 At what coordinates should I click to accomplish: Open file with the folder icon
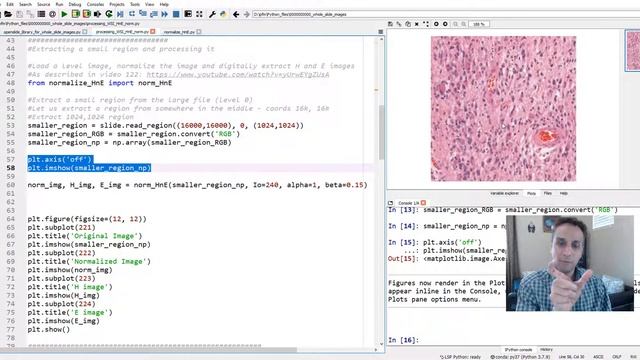pos(8,14)
